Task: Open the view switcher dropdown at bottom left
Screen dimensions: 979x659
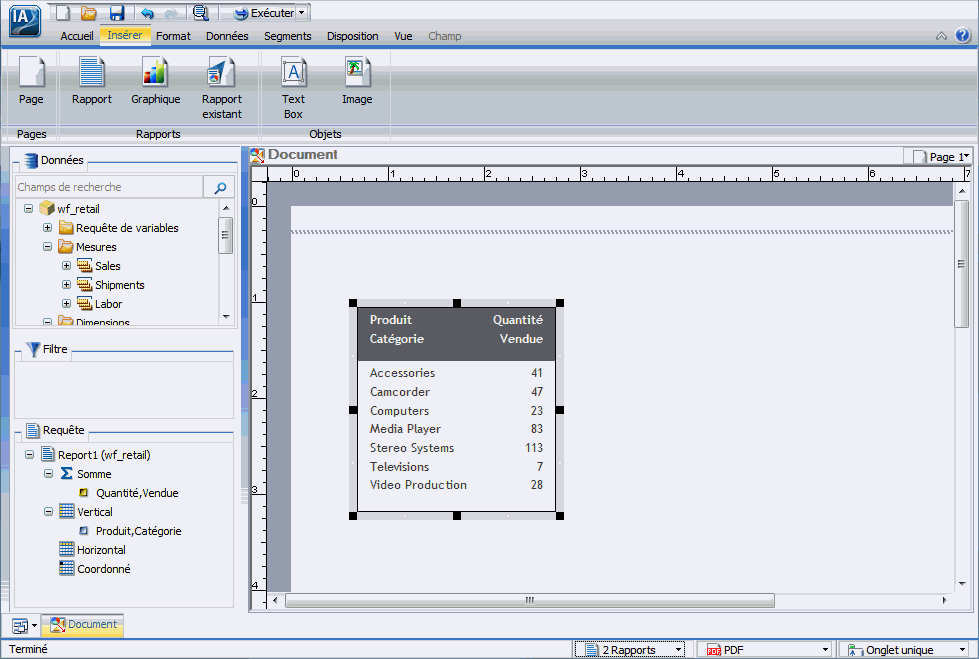Action: coord(25,625)
